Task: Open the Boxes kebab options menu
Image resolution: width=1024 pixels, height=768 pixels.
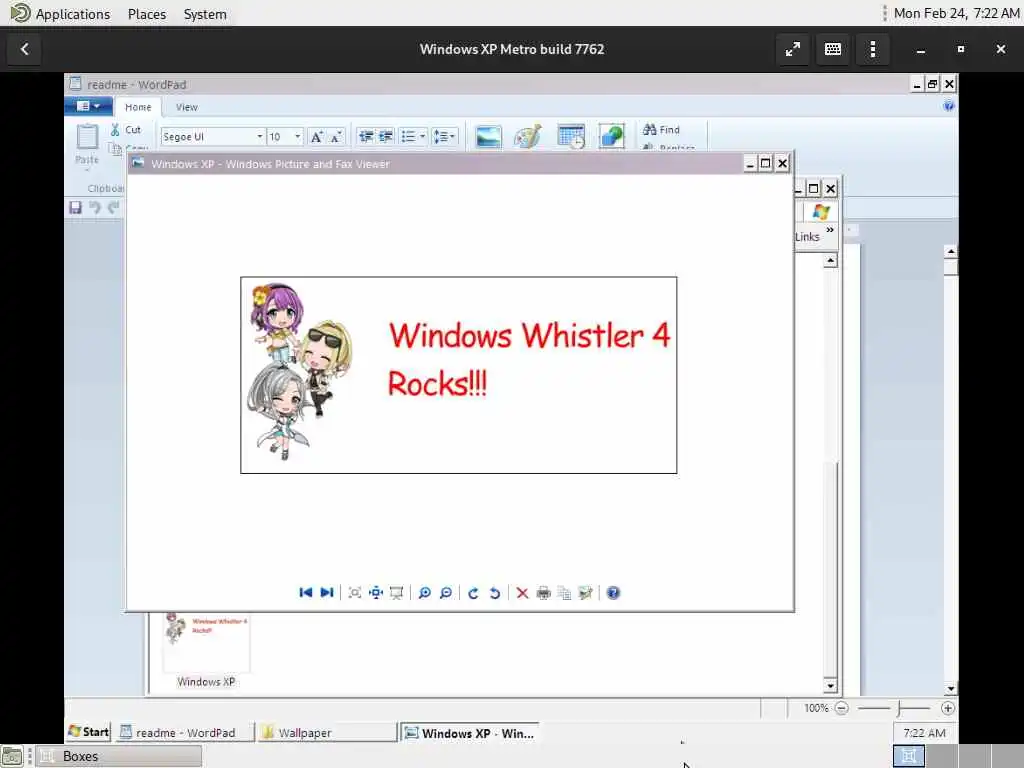Action: (872, 49)
